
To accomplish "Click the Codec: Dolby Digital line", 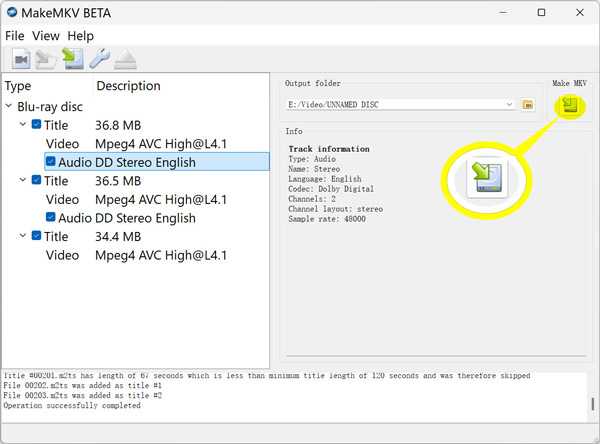I will point(331,189).
